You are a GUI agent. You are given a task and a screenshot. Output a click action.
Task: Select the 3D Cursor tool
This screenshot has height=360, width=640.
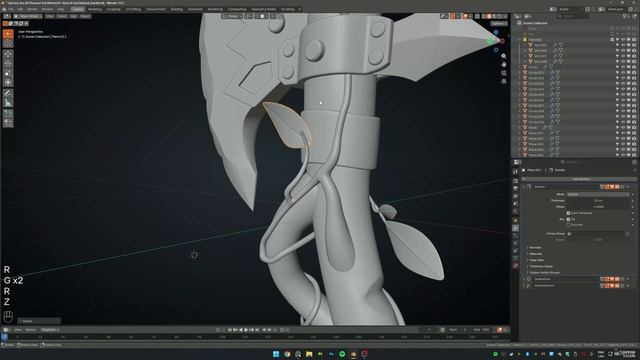[8, 43]
